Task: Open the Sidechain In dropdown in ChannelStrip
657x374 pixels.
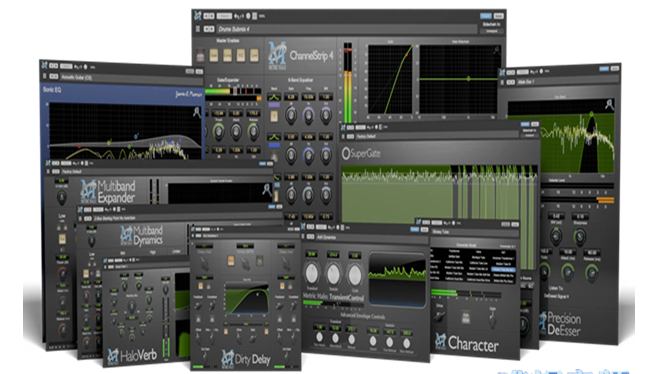Action: (x=491, y=31)
